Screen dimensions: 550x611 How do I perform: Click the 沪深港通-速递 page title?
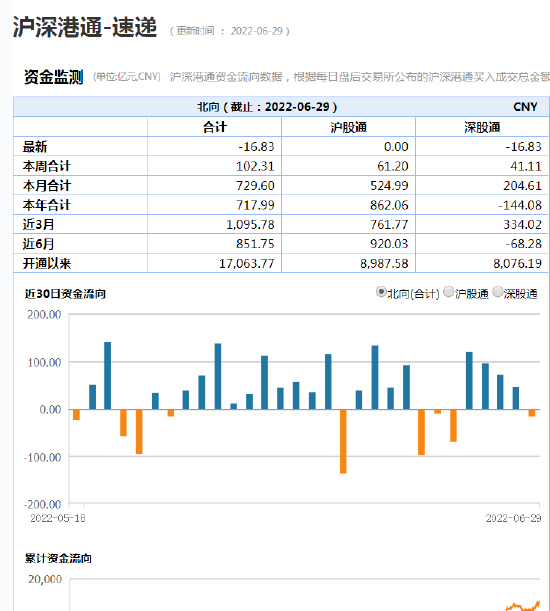click(x=85, y=27)
